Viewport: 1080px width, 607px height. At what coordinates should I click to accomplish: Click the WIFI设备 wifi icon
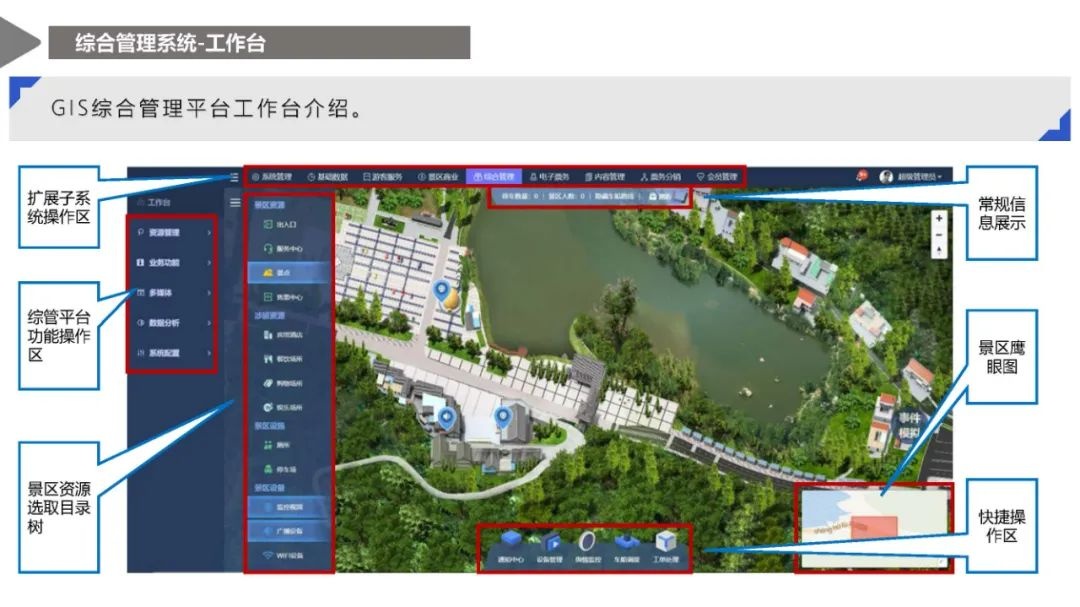(269, 555)
